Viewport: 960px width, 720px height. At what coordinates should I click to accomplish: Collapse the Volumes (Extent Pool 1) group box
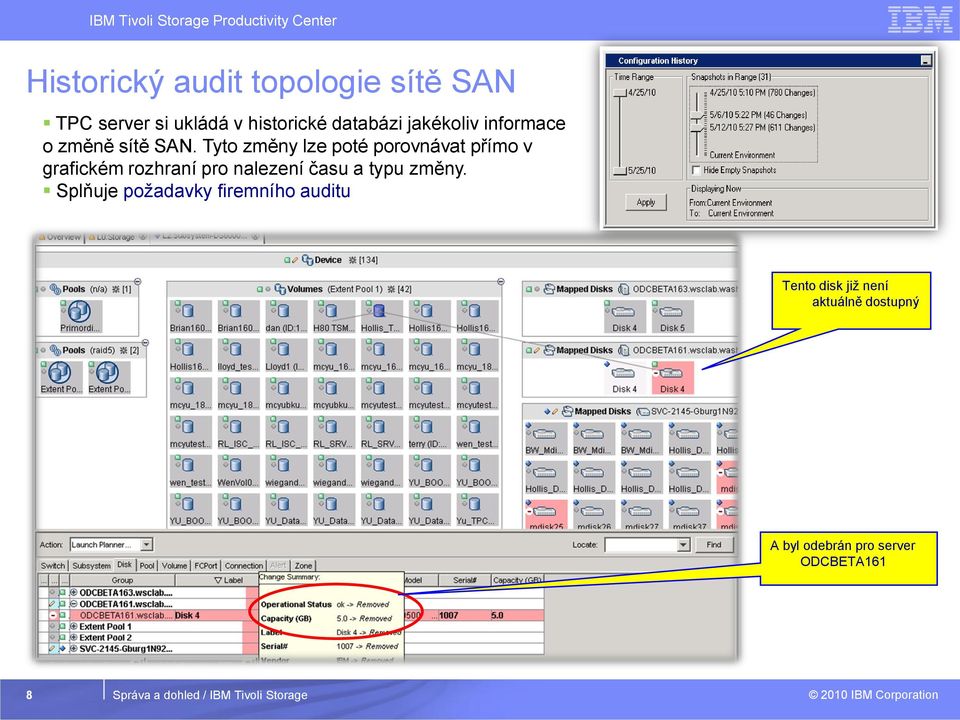[501, 282]
